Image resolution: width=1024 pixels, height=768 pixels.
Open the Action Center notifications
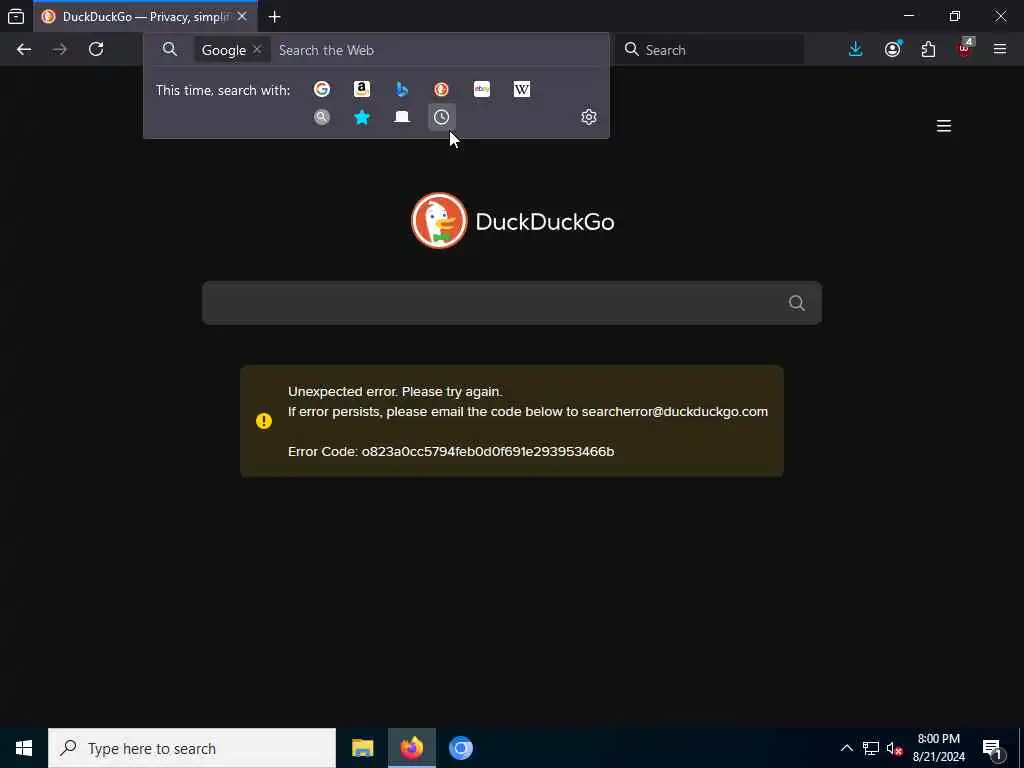992,748
